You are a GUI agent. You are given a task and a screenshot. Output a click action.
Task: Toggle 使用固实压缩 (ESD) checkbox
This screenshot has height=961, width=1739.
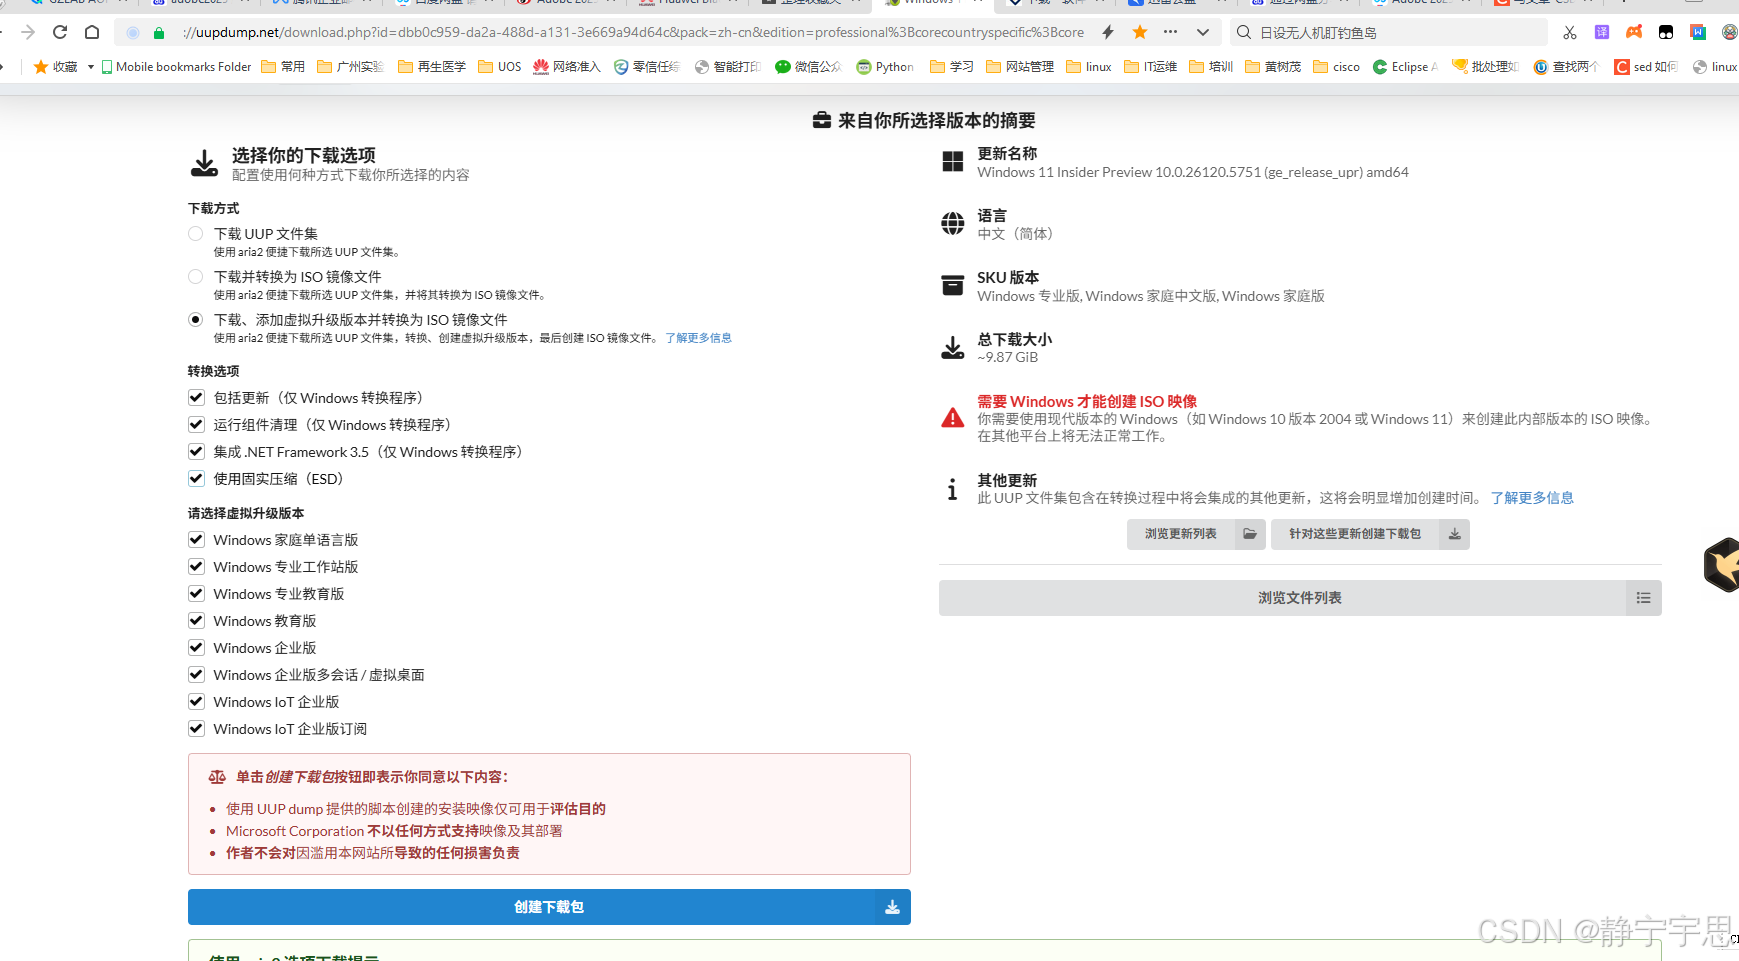(196, 479)
